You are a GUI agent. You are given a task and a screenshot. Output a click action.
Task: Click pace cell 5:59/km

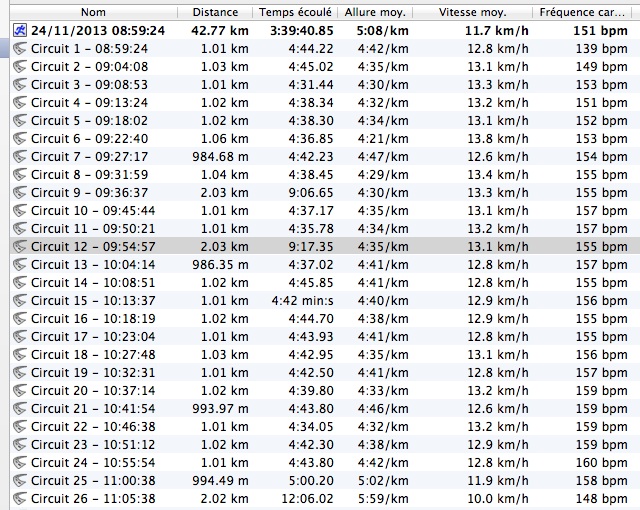pos(383,499)
